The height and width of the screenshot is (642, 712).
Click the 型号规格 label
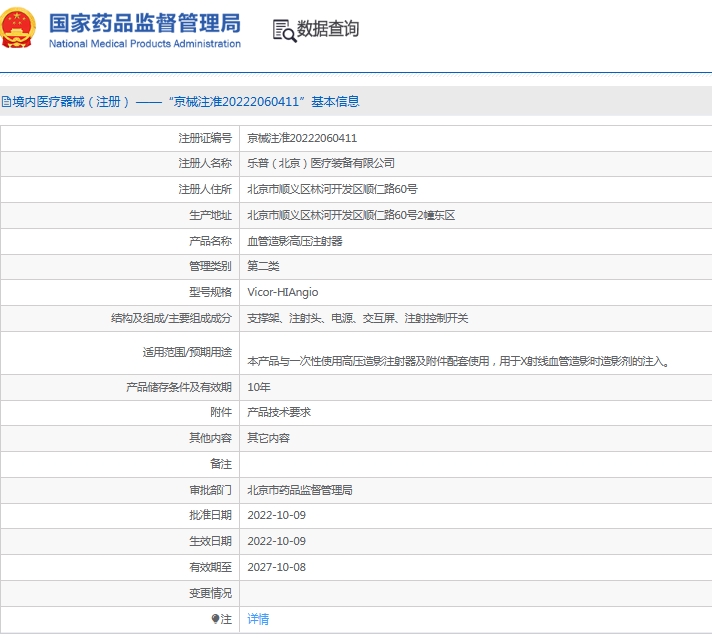211,292
